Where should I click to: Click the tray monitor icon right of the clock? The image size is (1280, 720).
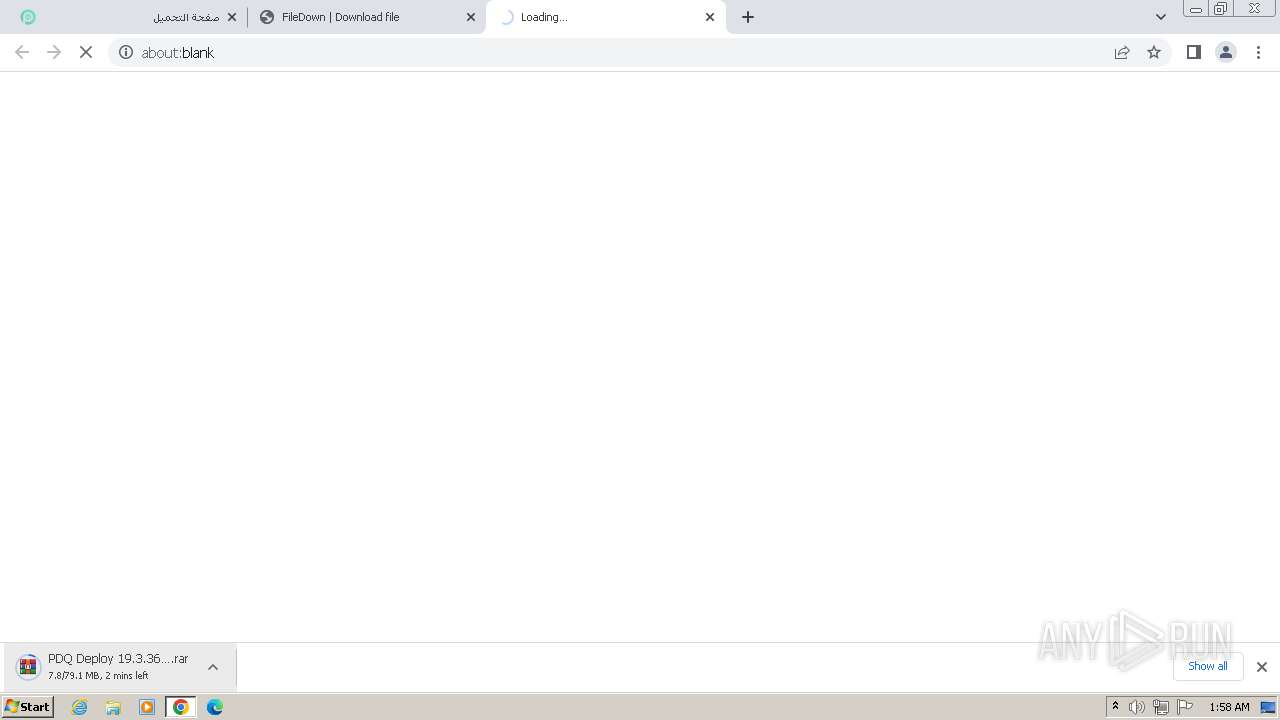1268,707
